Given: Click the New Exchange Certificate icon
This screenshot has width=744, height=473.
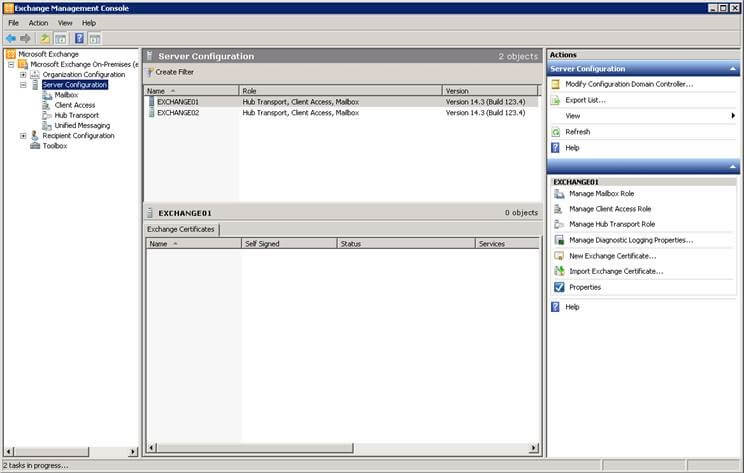Looking at the screenshot, I should click(x=559, y=256).
